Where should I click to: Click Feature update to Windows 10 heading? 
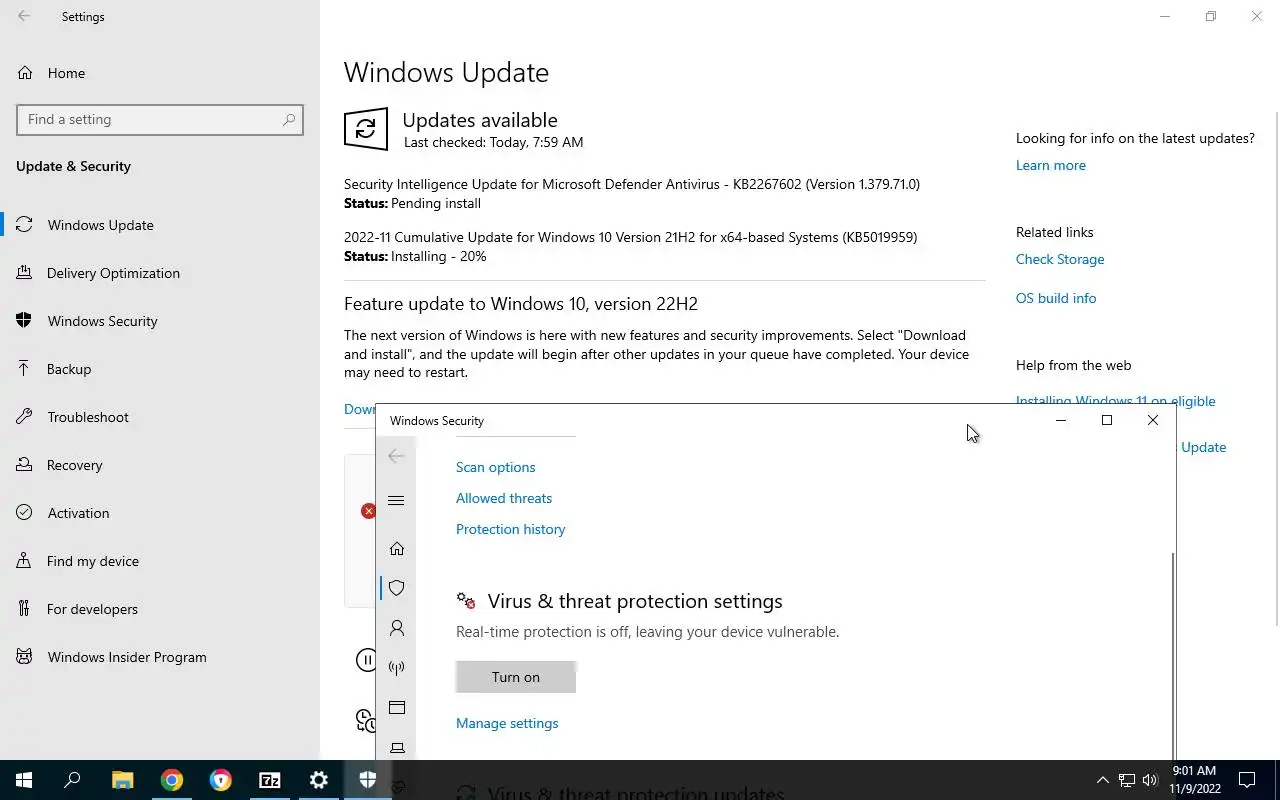click(521, 304)
